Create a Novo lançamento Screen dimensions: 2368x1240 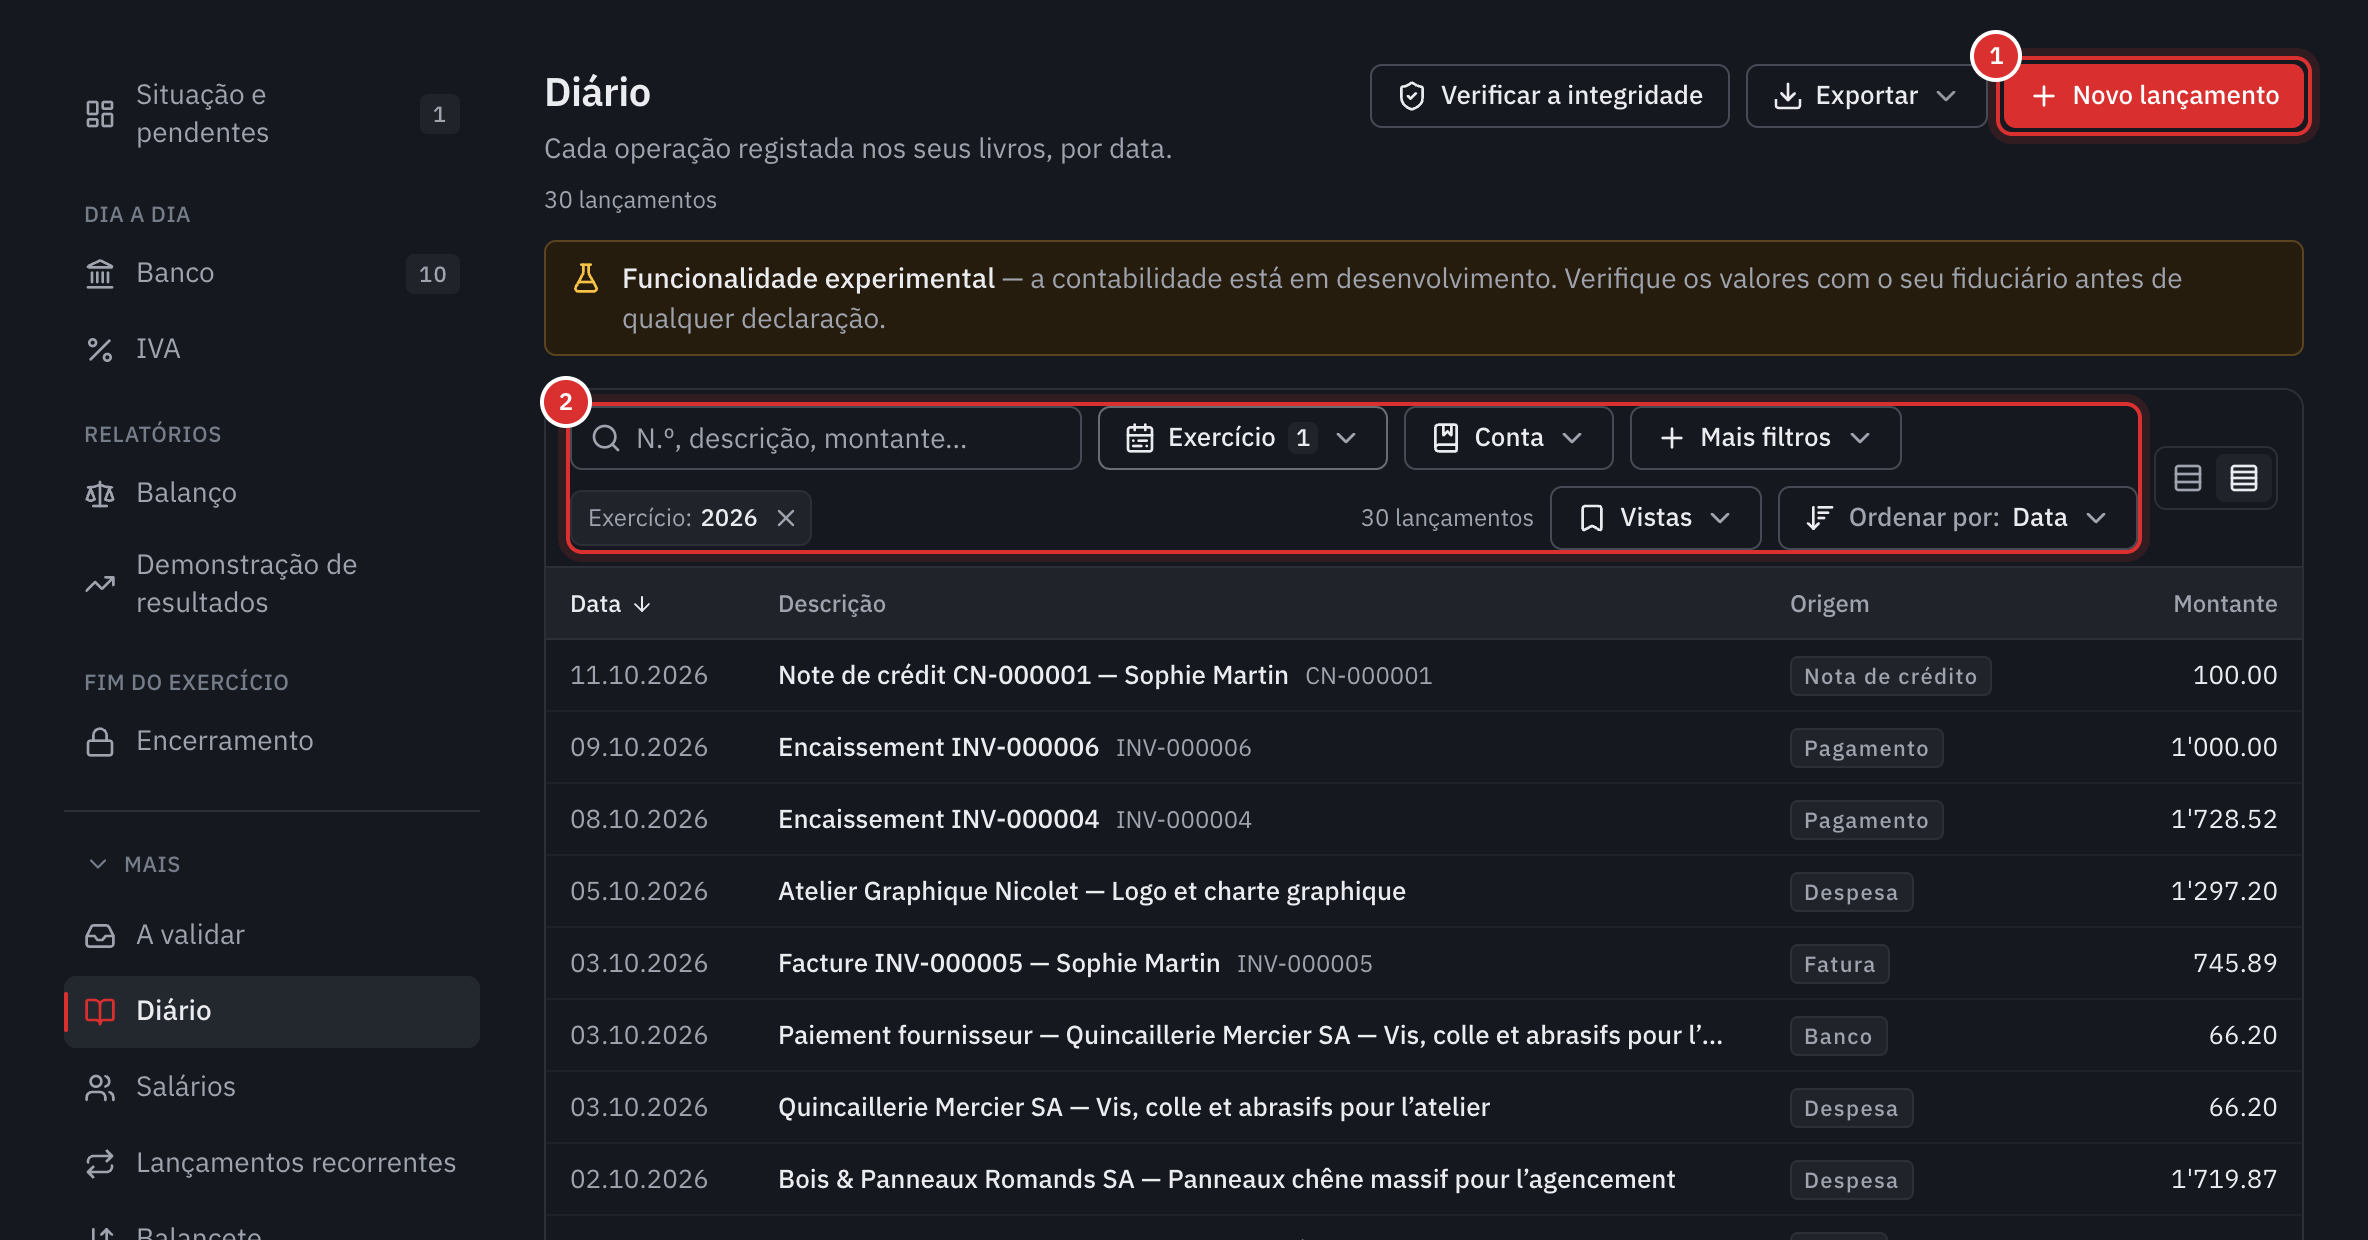(2154, 96)
